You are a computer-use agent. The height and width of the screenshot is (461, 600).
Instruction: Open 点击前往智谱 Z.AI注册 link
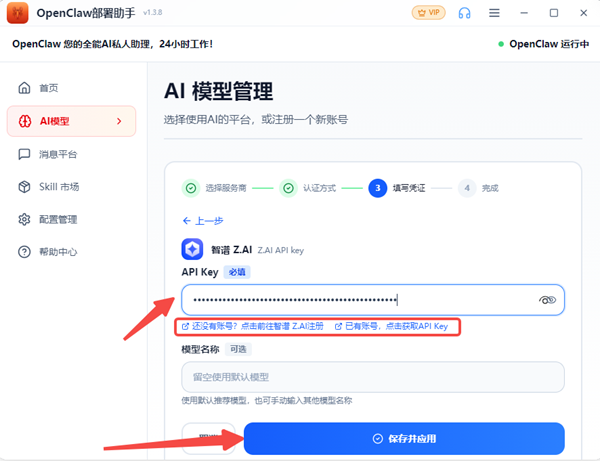click(x=253, y=326)
